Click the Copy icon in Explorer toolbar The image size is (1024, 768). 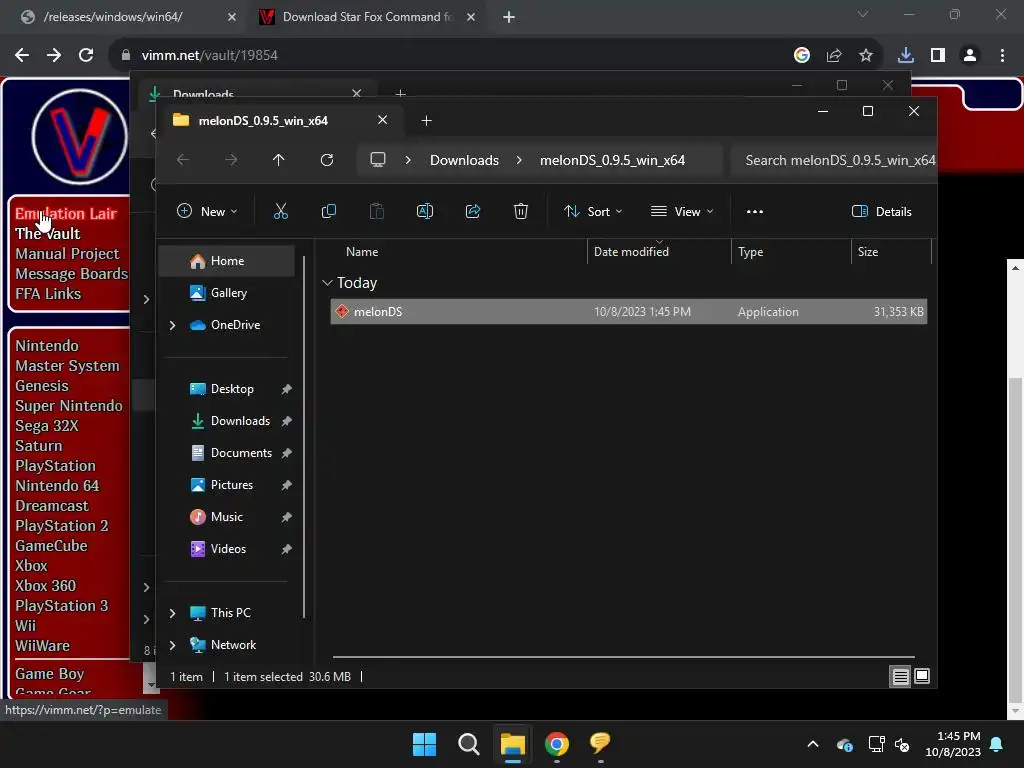pyautogui.click(x=328, y=212)
